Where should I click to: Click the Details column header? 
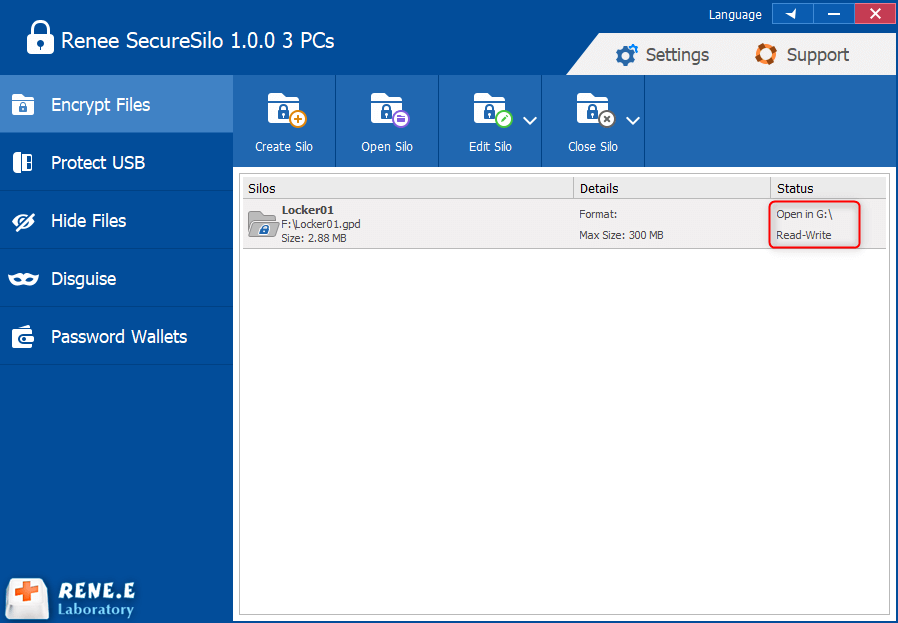(x=672, y=188)
